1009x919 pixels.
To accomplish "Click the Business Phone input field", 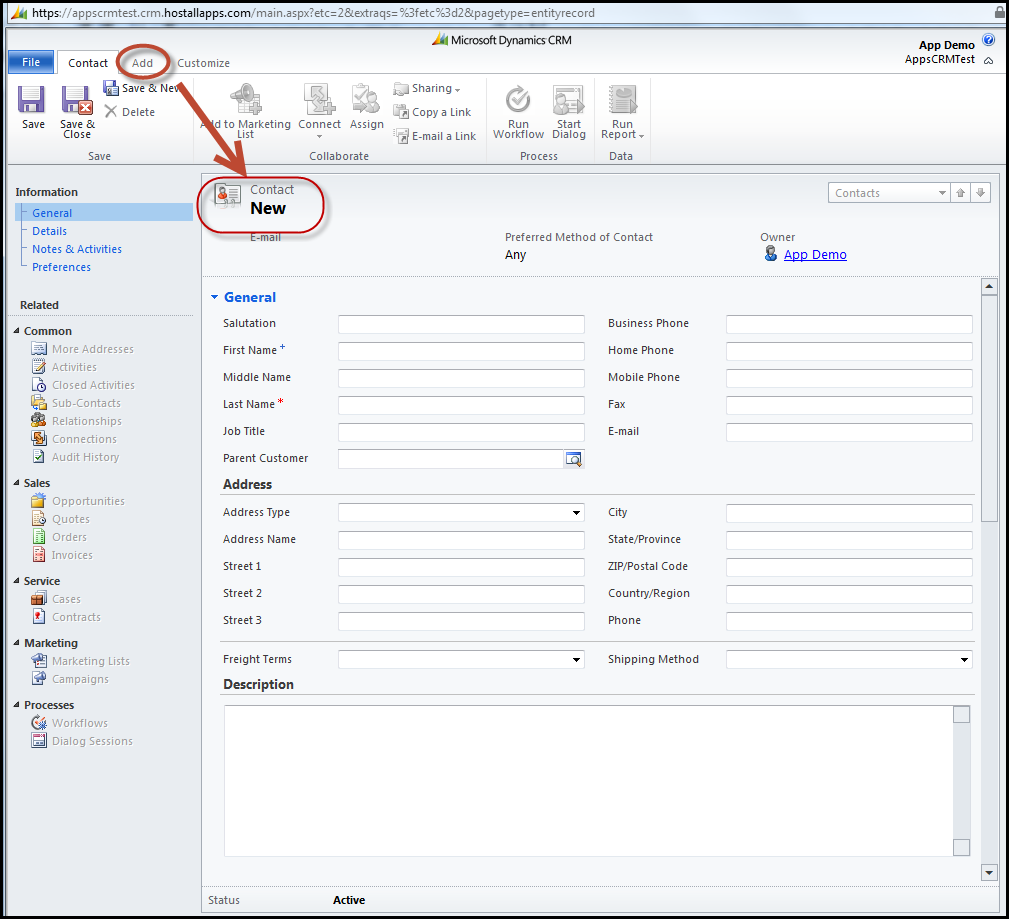I will (x=849, y=324).
